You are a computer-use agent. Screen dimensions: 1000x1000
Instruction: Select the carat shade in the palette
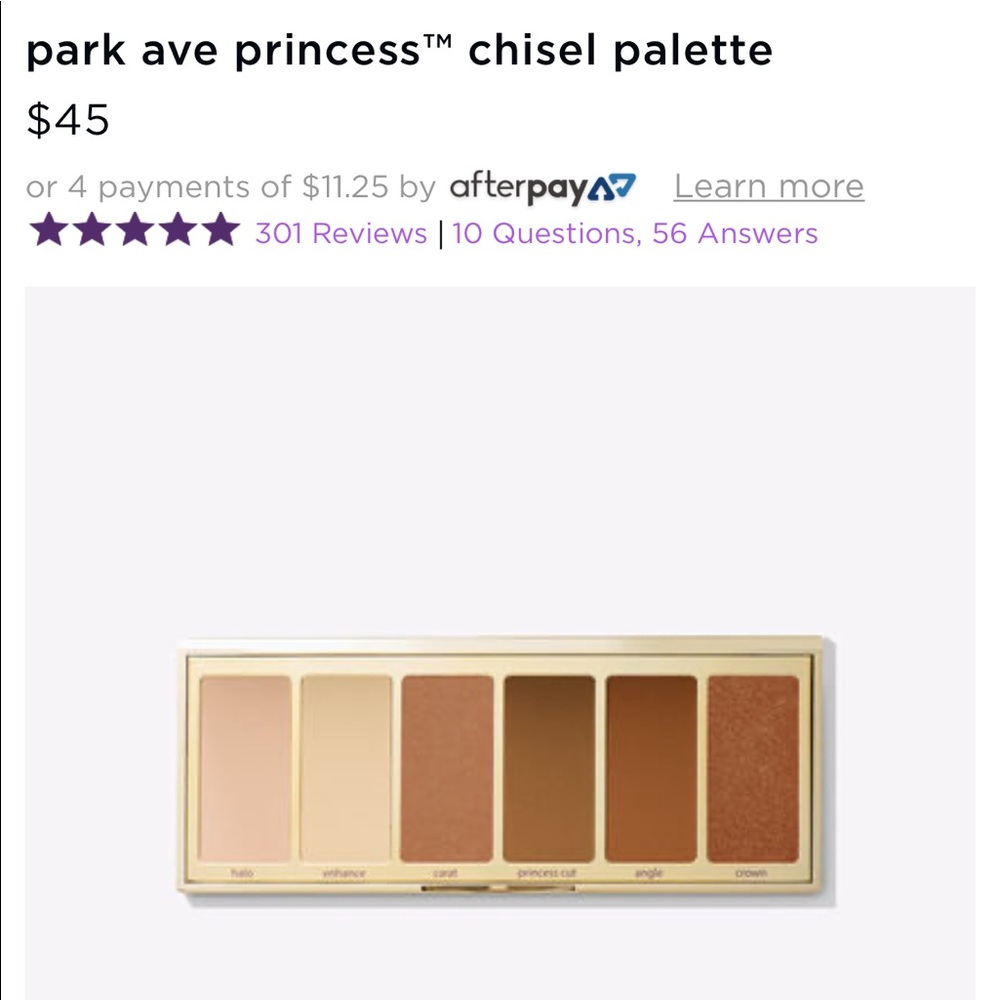447,772
